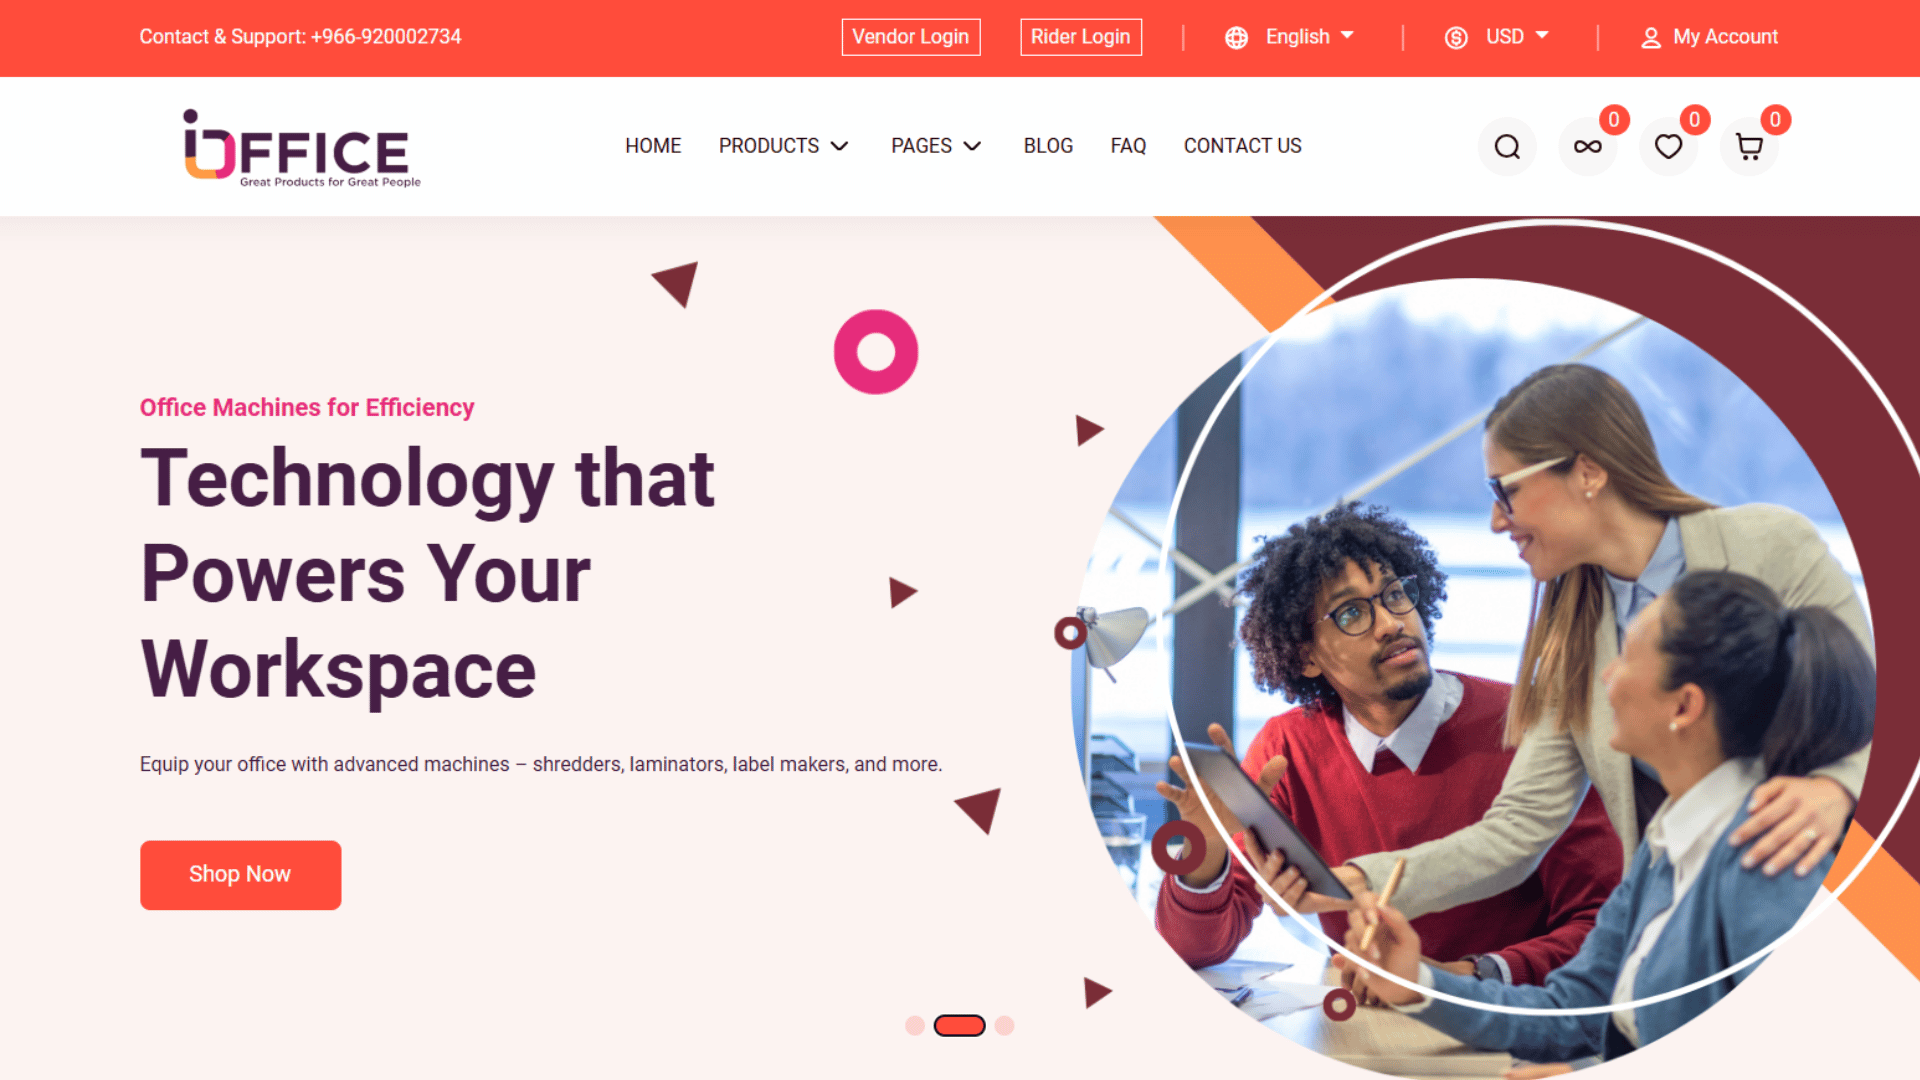Click the globe language icon

tap(1237, 38)
